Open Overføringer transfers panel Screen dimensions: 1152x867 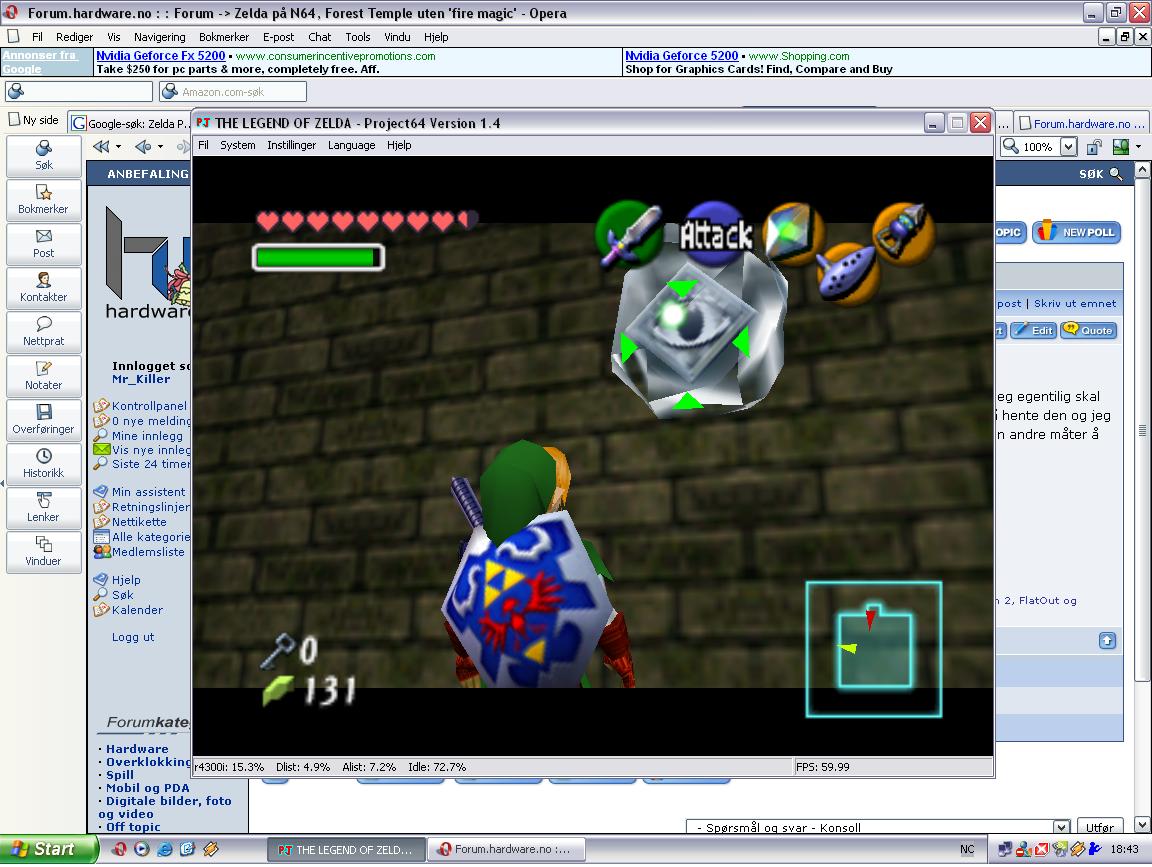coord(43,420)
